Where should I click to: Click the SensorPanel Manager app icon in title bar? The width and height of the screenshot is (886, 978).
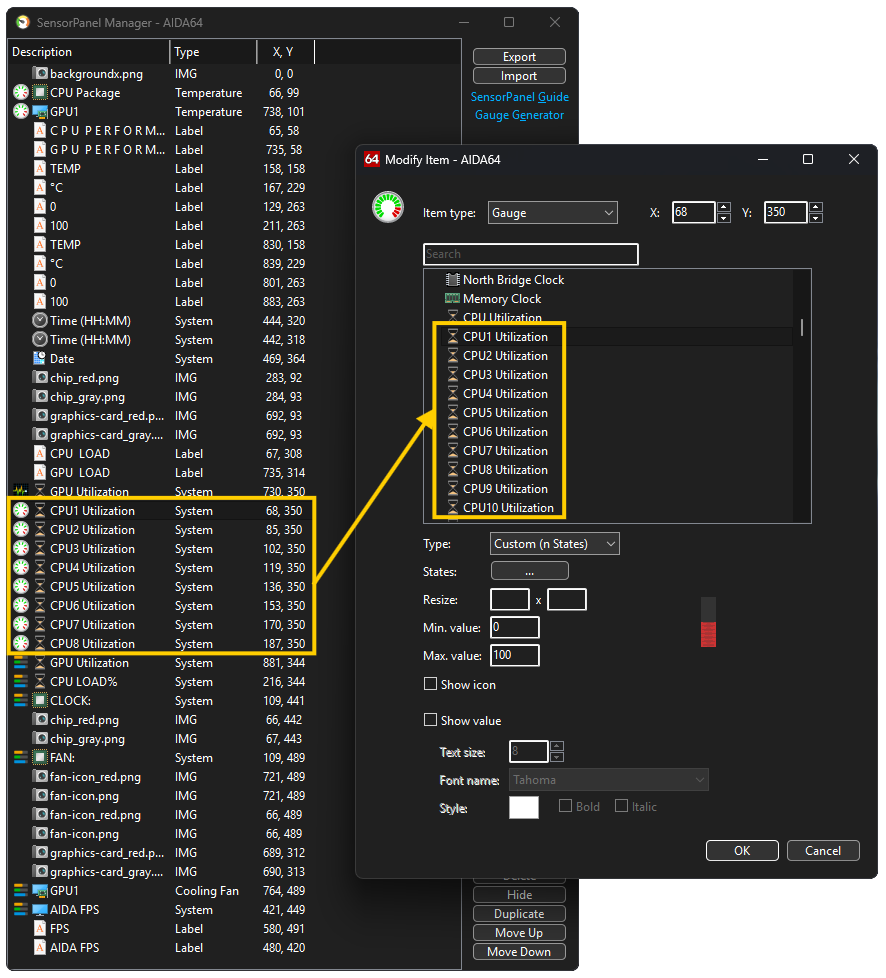(23, 22)
